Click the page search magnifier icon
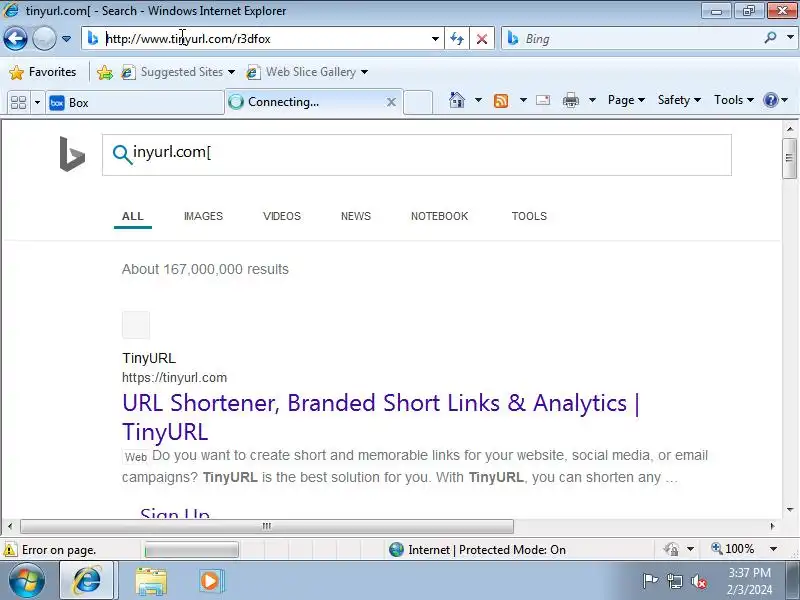Viewport: 800px width, 600px height. pos(122,154)
